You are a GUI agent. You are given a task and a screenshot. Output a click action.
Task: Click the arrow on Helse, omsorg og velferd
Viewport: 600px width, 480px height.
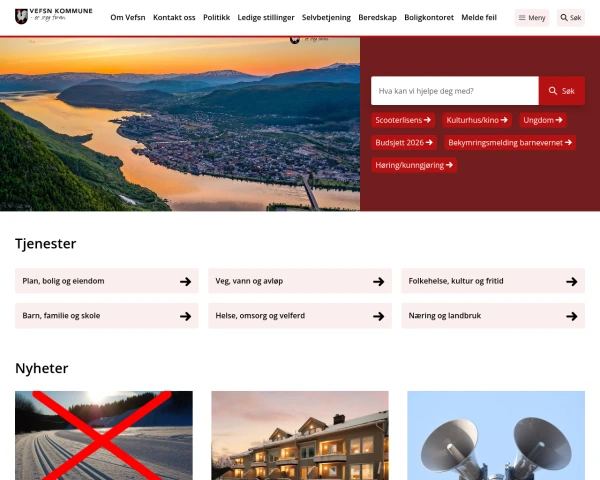[x=379, y=316]
